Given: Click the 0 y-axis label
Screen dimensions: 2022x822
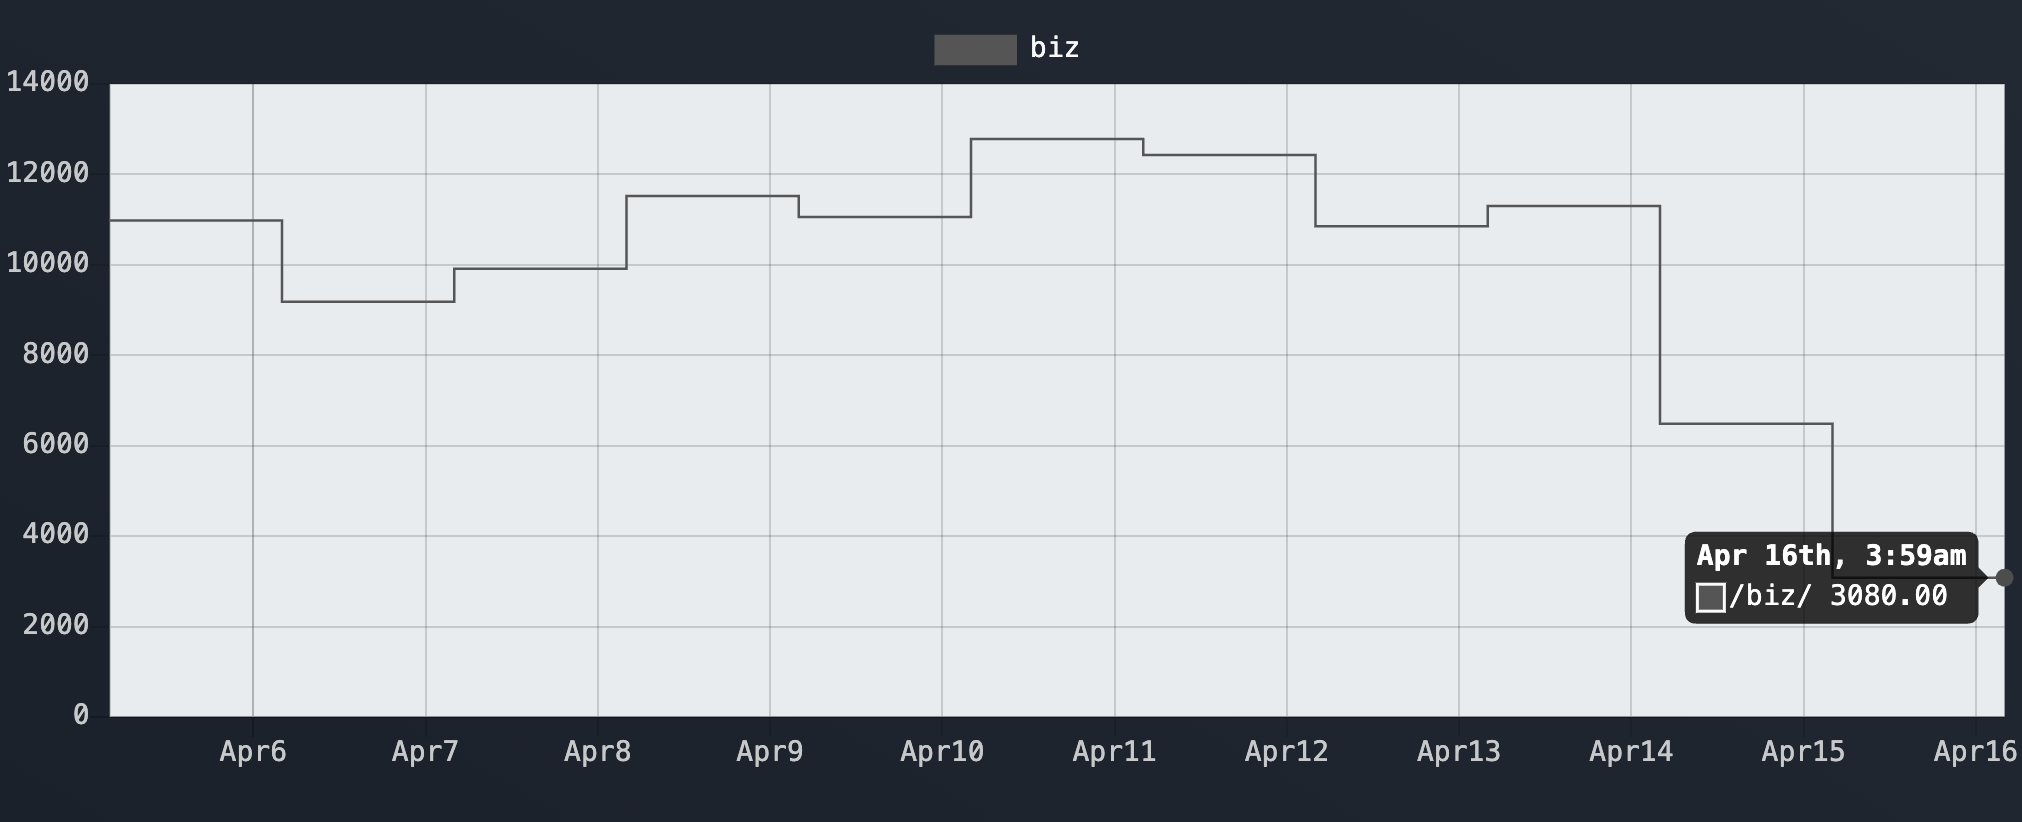Looking at the screenshot, I should [x=81, y=715].
